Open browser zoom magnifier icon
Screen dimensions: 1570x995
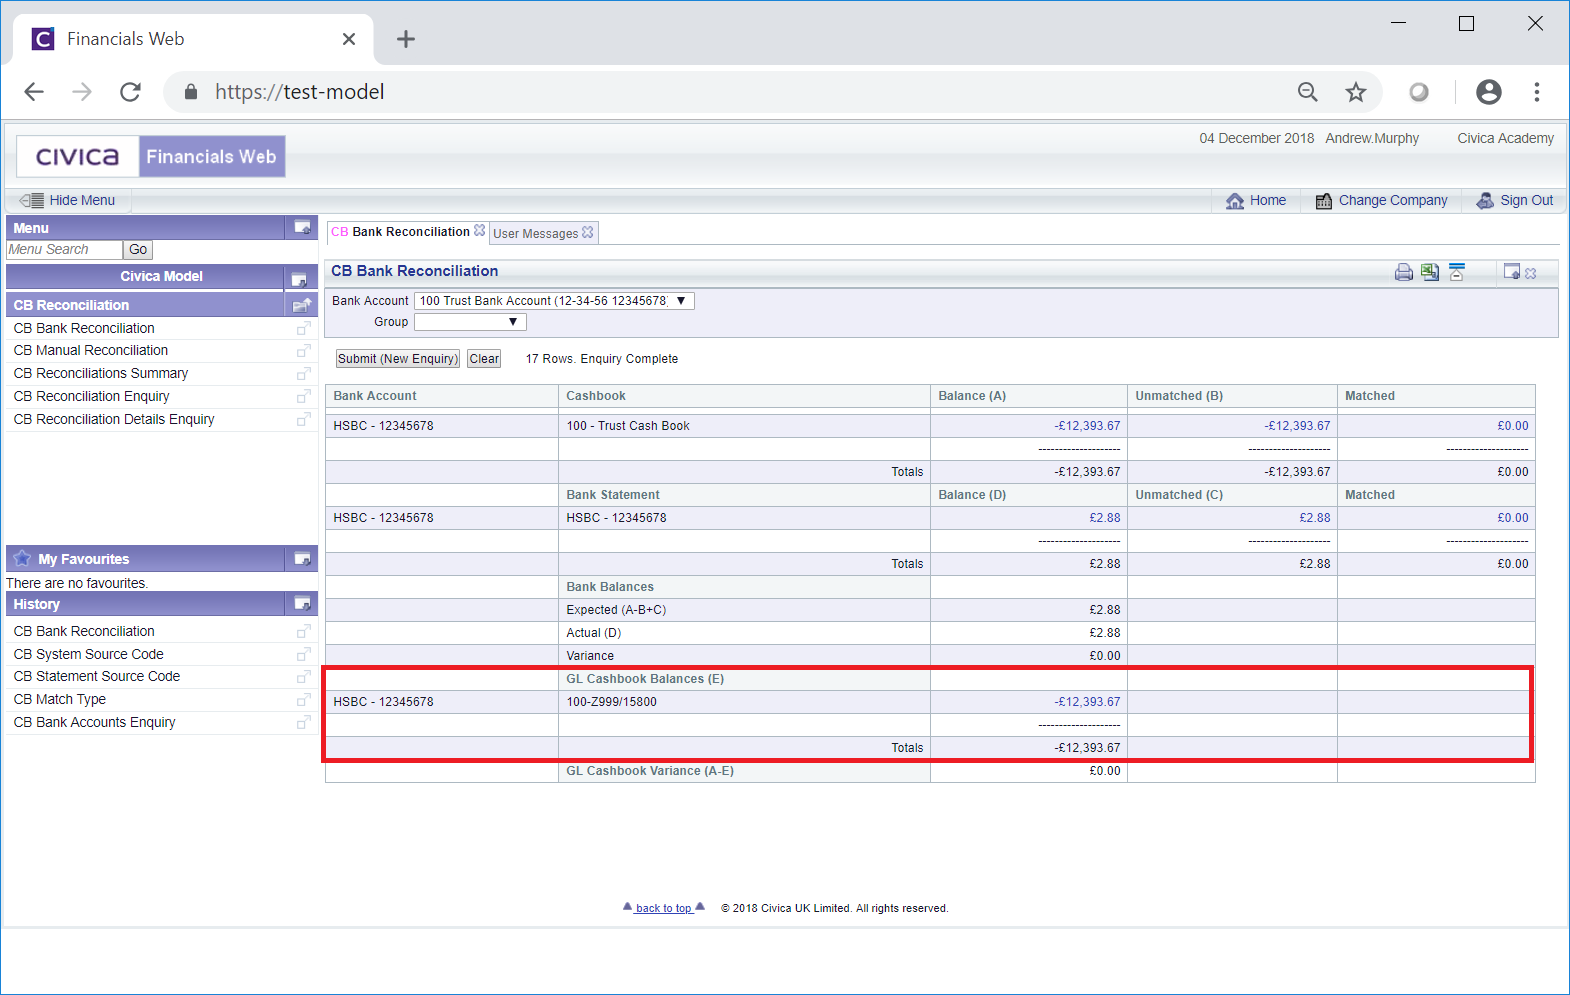coord(1308,92)
